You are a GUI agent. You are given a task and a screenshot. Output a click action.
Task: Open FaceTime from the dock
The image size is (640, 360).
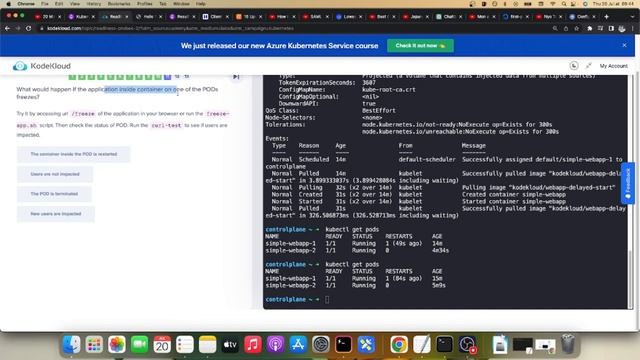tap(140, 345)
